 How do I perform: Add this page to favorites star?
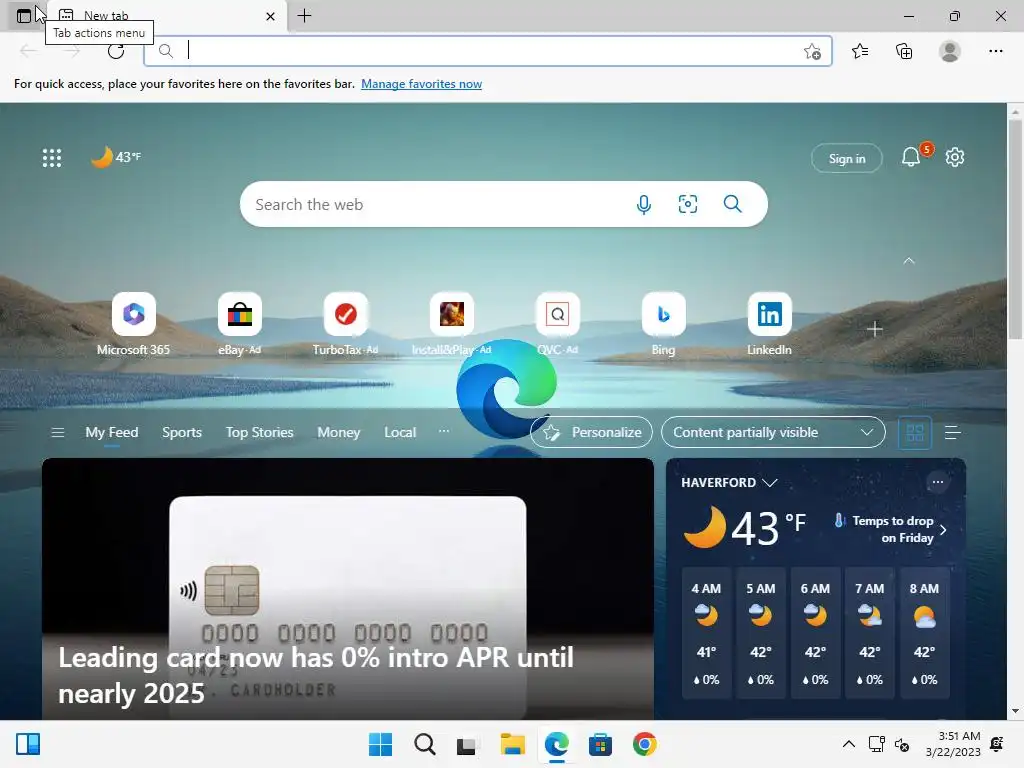(x=812, y=51)
